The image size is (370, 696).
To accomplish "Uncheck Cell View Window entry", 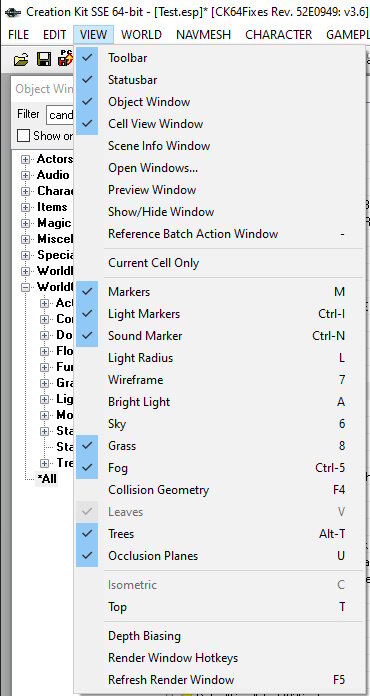I will 220,124.
